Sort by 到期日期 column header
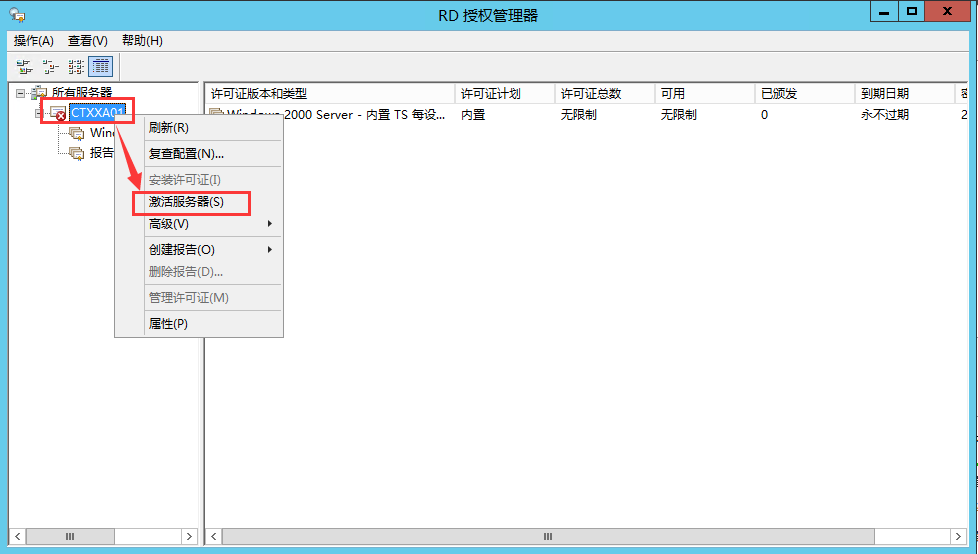The height and width of the screenshot is (554, 978). tap(904, 94)
